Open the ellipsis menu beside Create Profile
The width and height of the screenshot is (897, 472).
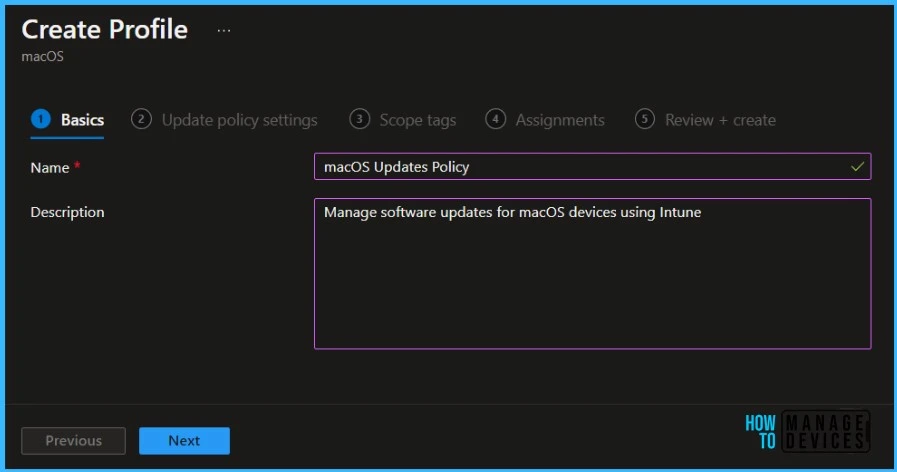click(224, 30)
